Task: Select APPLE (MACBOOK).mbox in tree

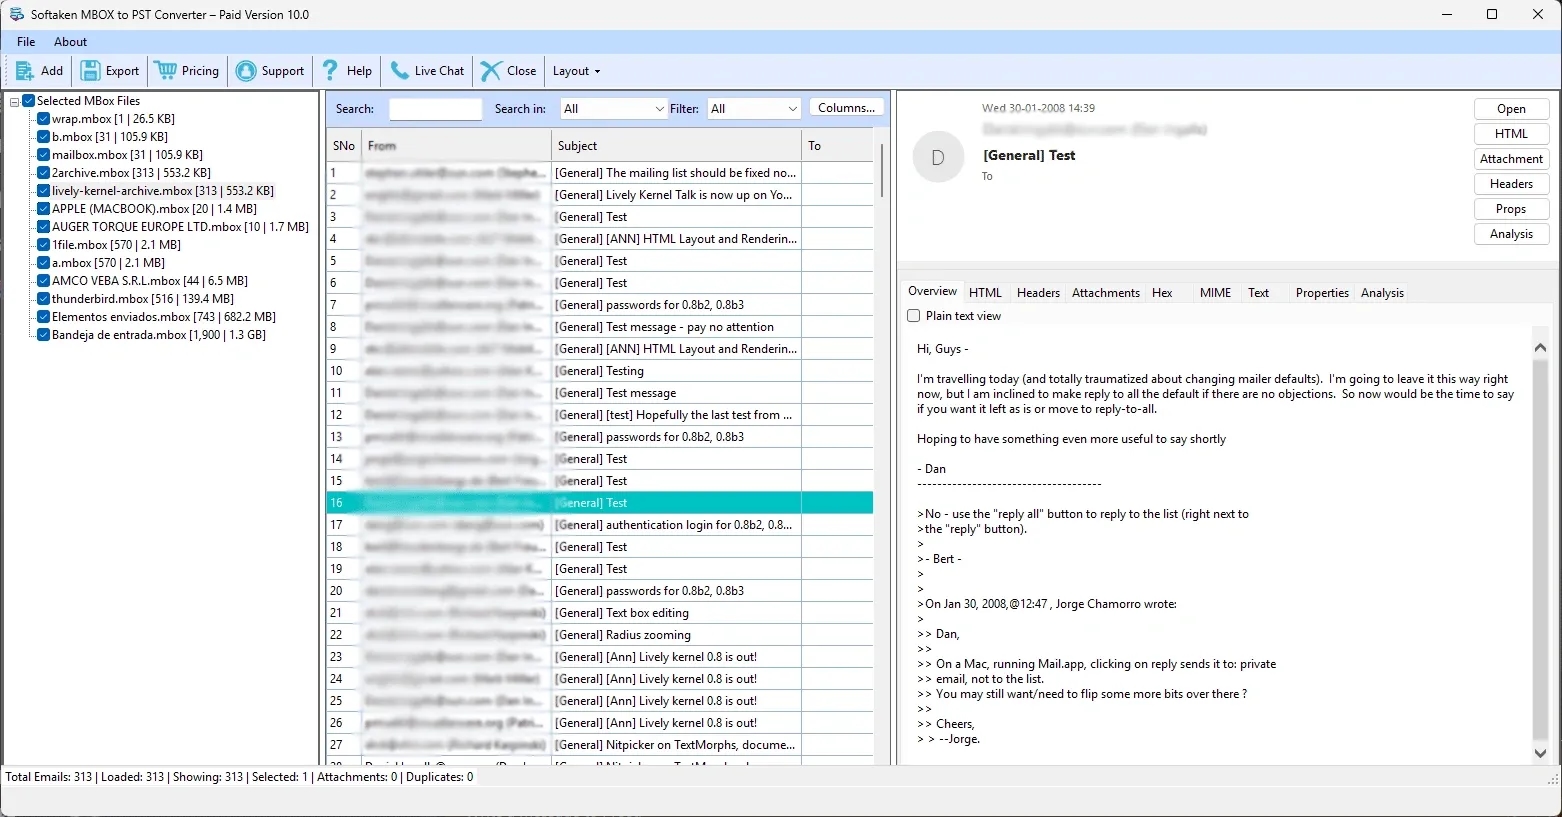Action: coord(154,209)
